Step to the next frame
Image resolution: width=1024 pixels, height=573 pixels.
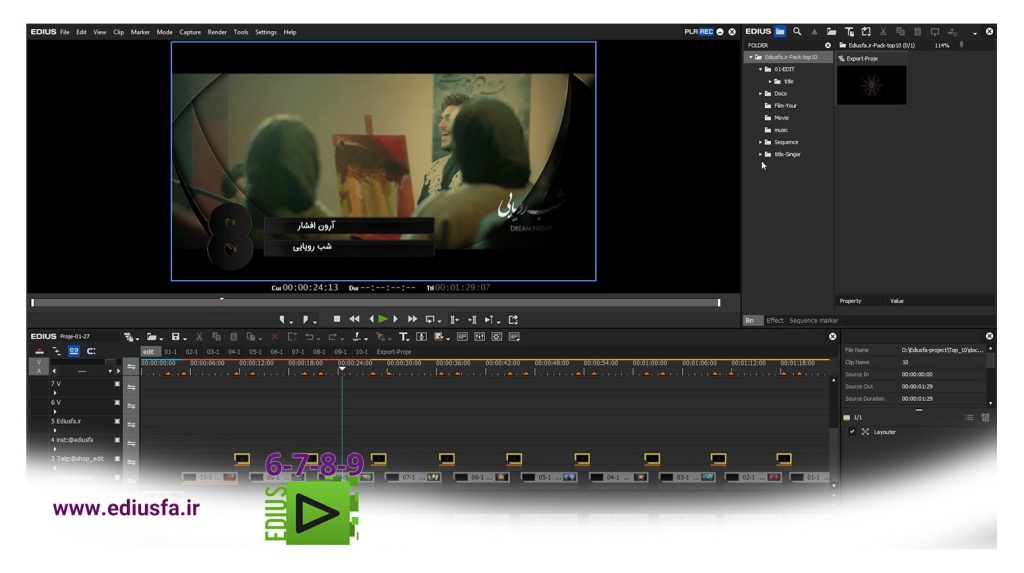[x=396, y=319]
